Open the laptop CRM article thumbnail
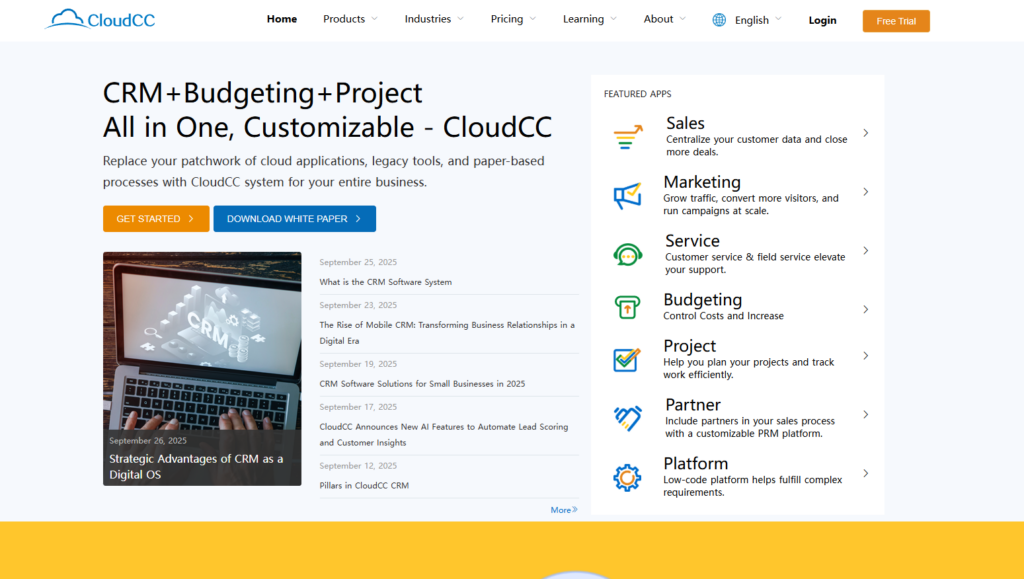Image resolution: width=1024 pixels, height=579 pixels. coord(202,340)
